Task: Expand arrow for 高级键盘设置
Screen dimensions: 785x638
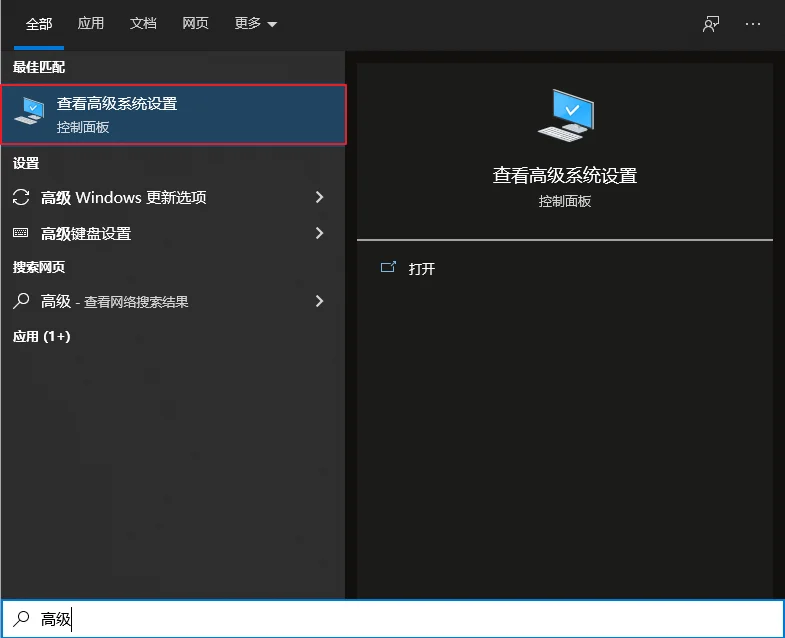Action: [319, 233]
